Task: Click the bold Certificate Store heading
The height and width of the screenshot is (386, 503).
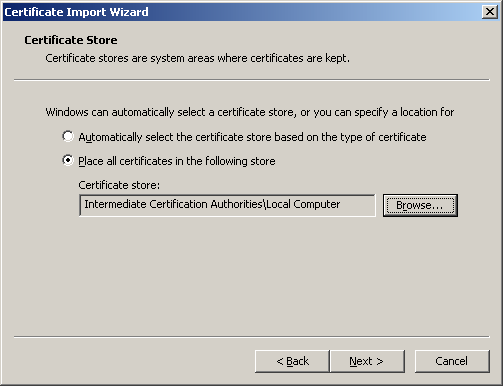Action: pyautogui.click(x=71, y=40)
